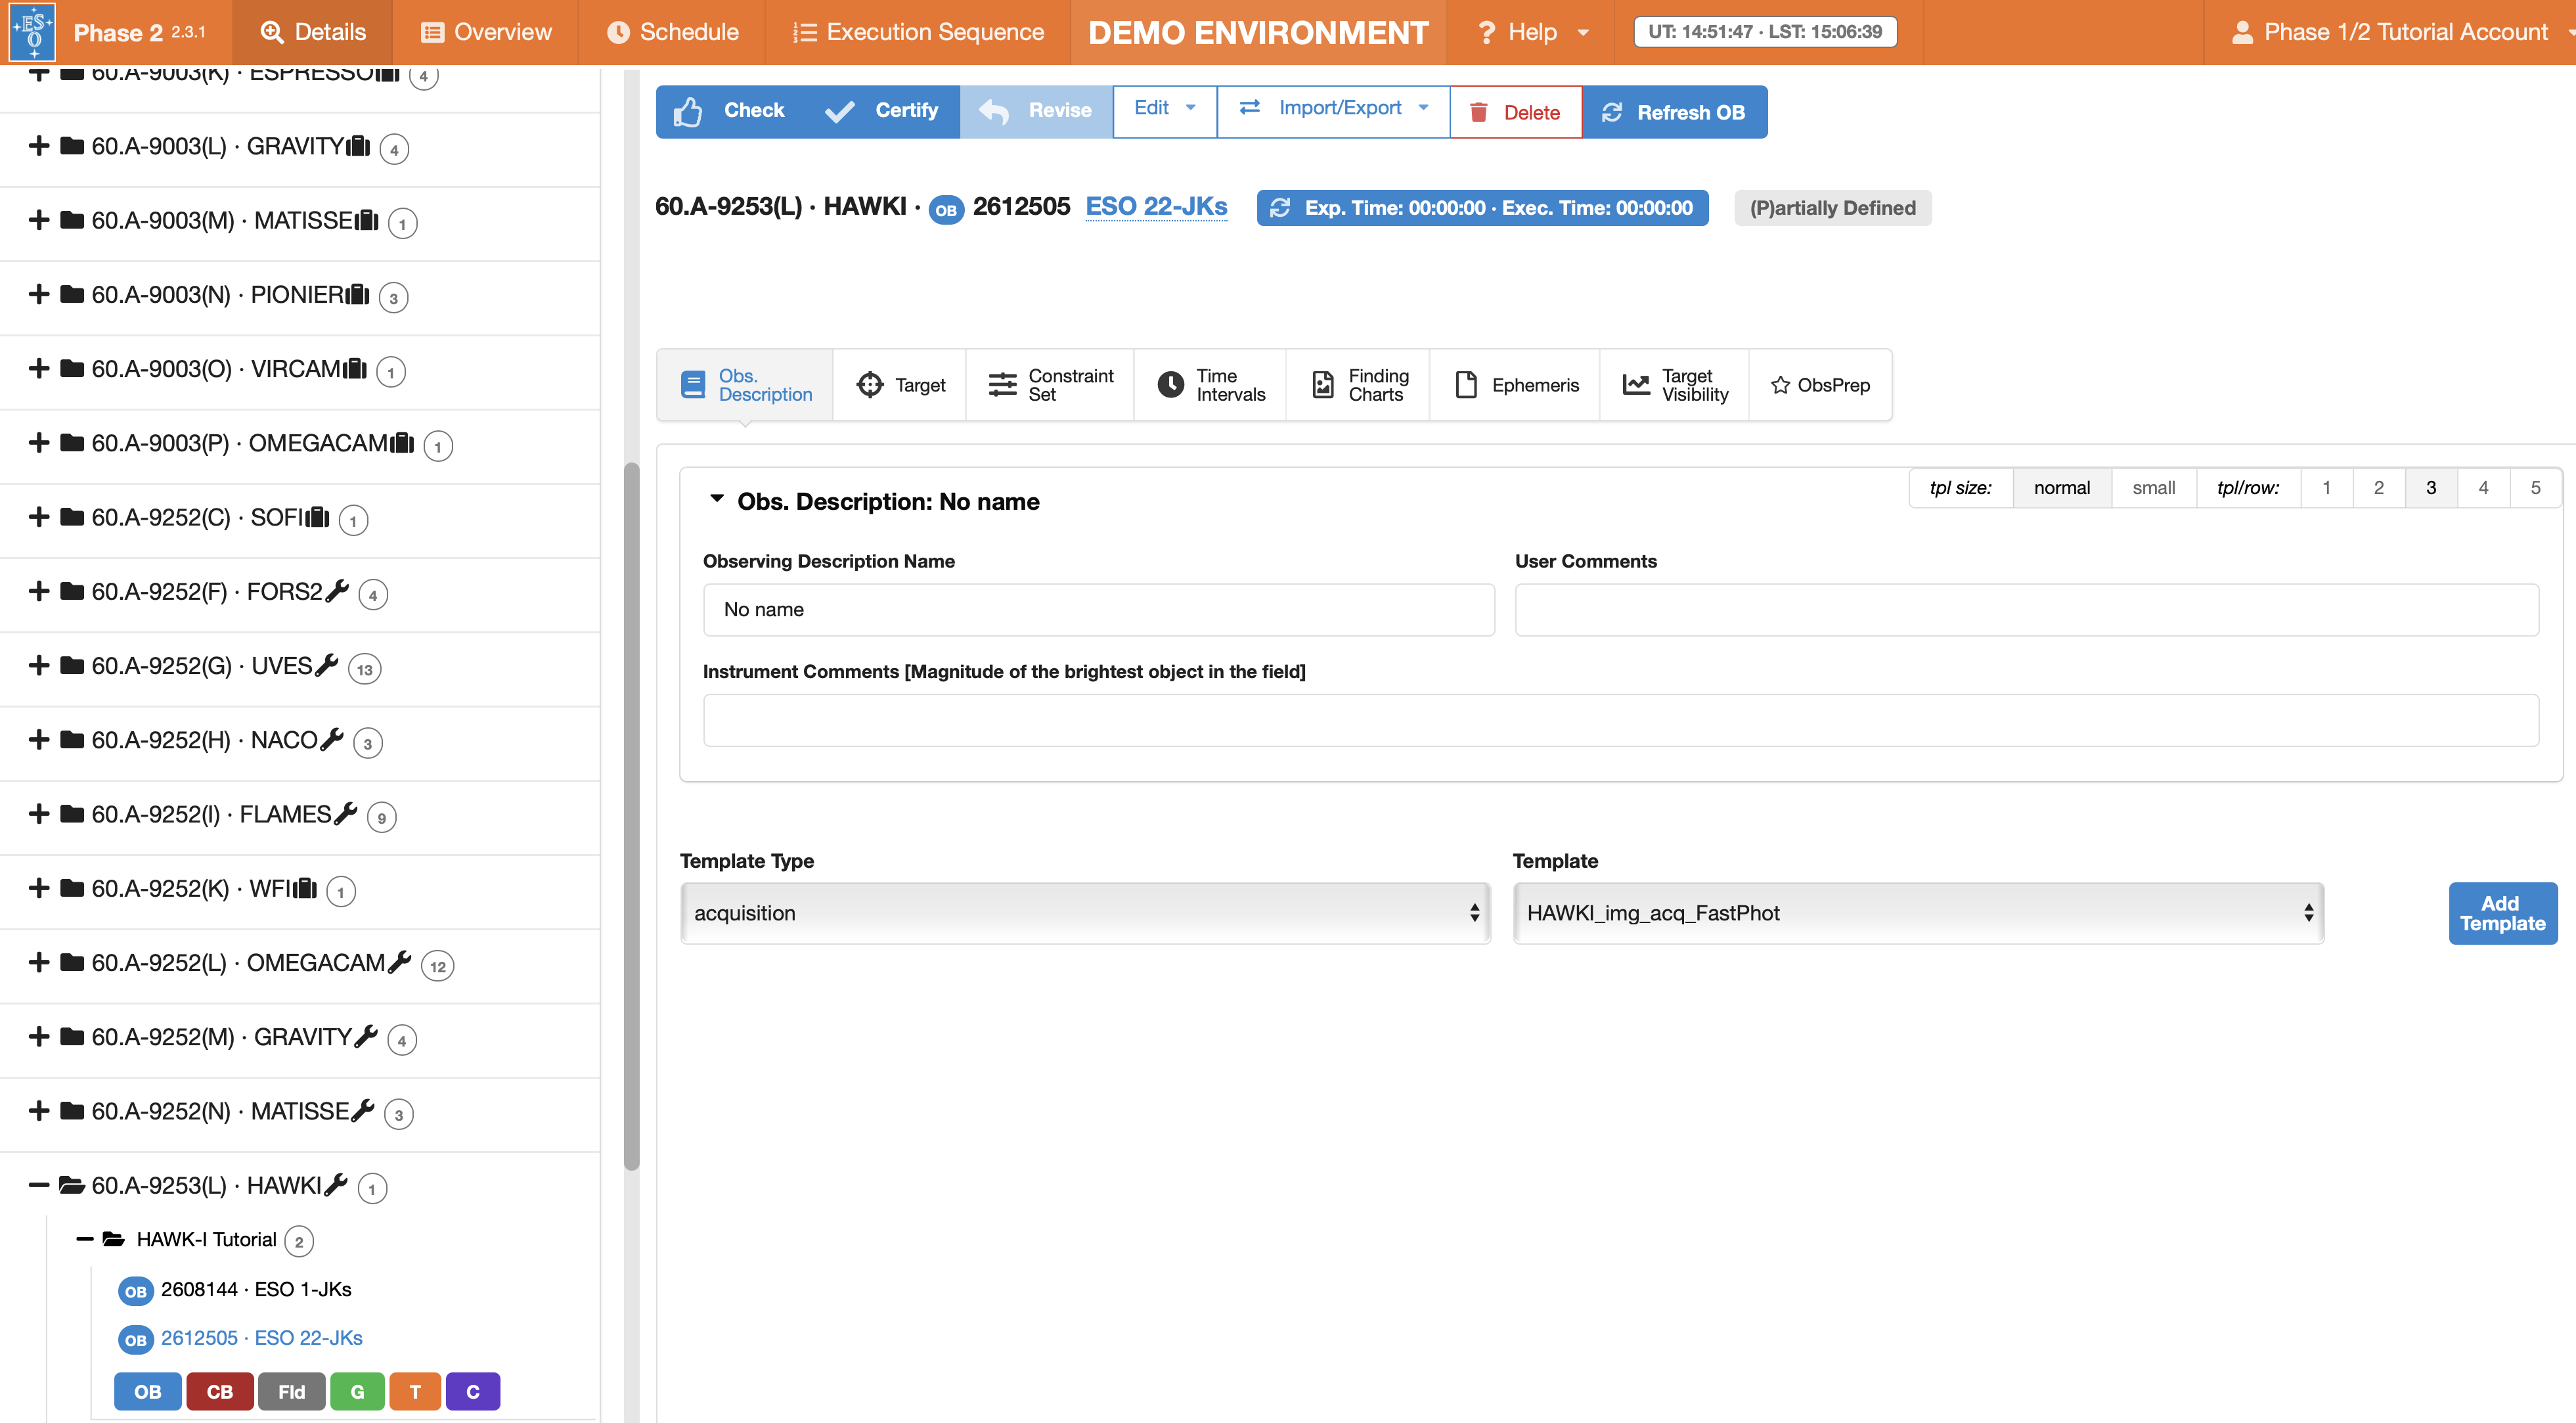Click the Check thumbs-up icon
The image size is (2576, 1423).
pos(688,111)
